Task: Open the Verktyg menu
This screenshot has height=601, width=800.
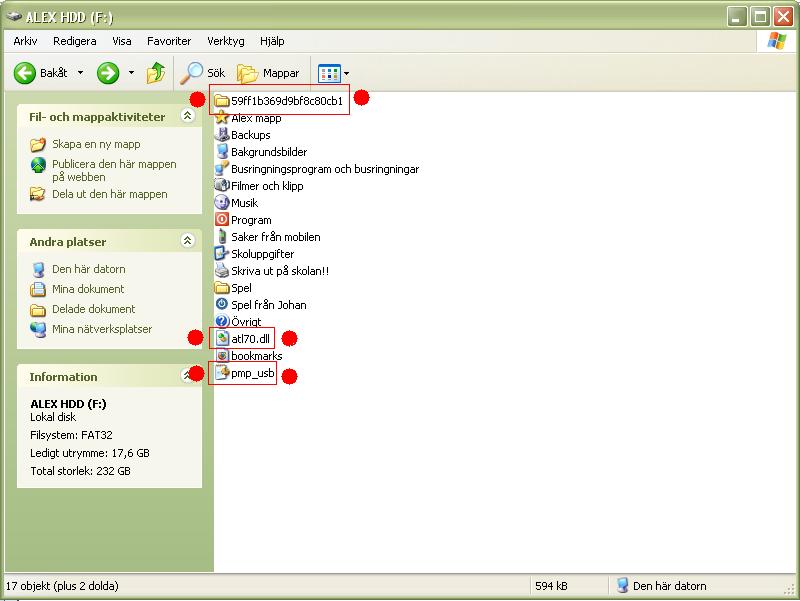Action: pos(226,41)
